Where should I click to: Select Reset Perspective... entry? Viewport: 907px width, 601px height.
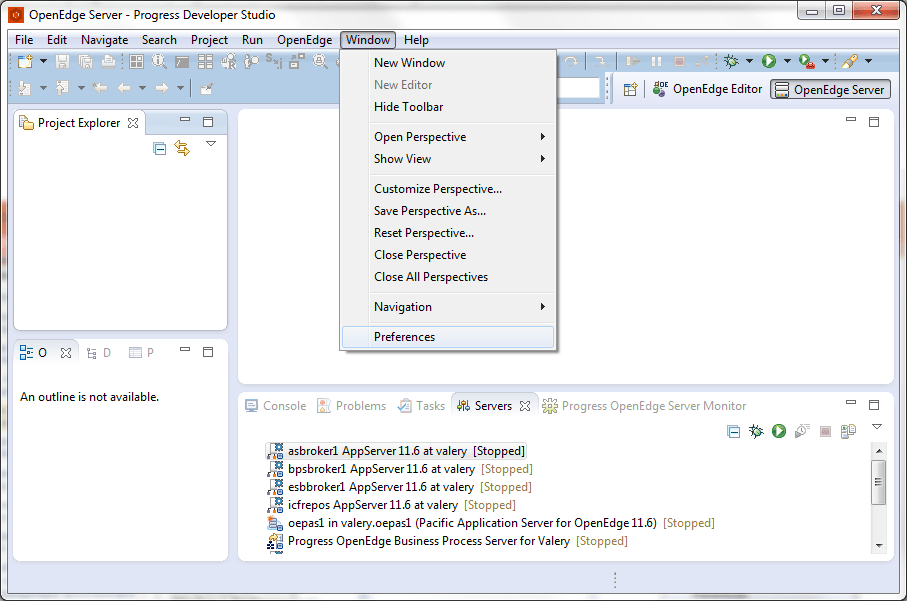448,233
